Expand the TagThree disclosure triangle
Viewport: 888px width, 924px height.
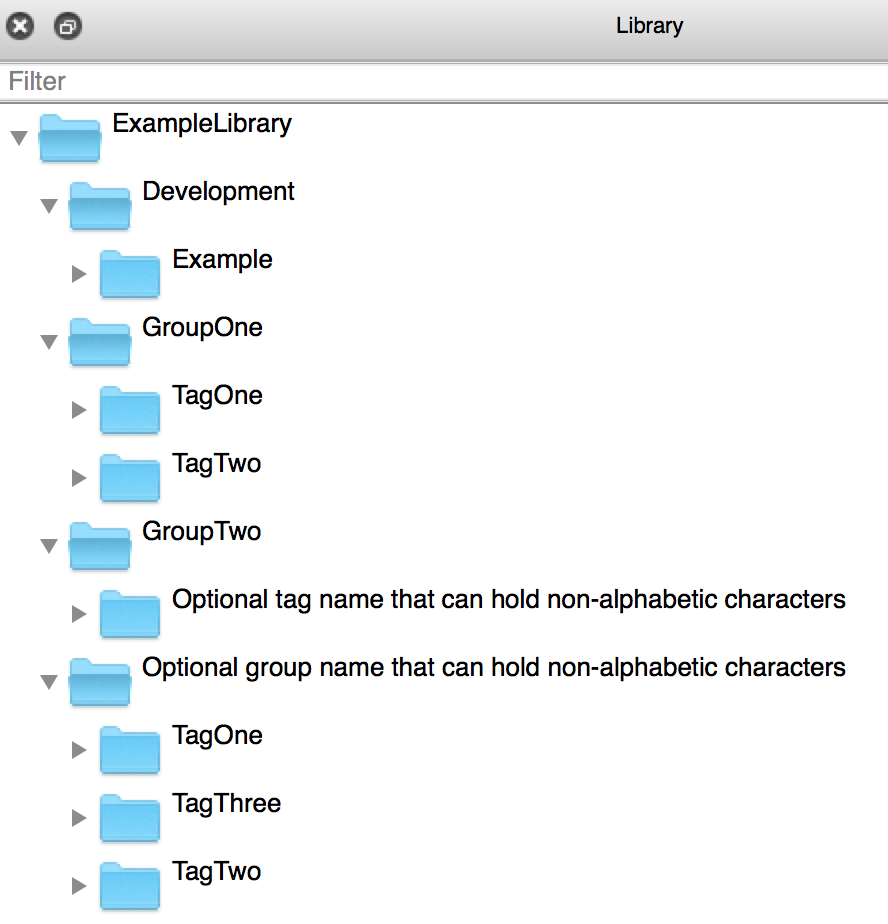point(79,818)
